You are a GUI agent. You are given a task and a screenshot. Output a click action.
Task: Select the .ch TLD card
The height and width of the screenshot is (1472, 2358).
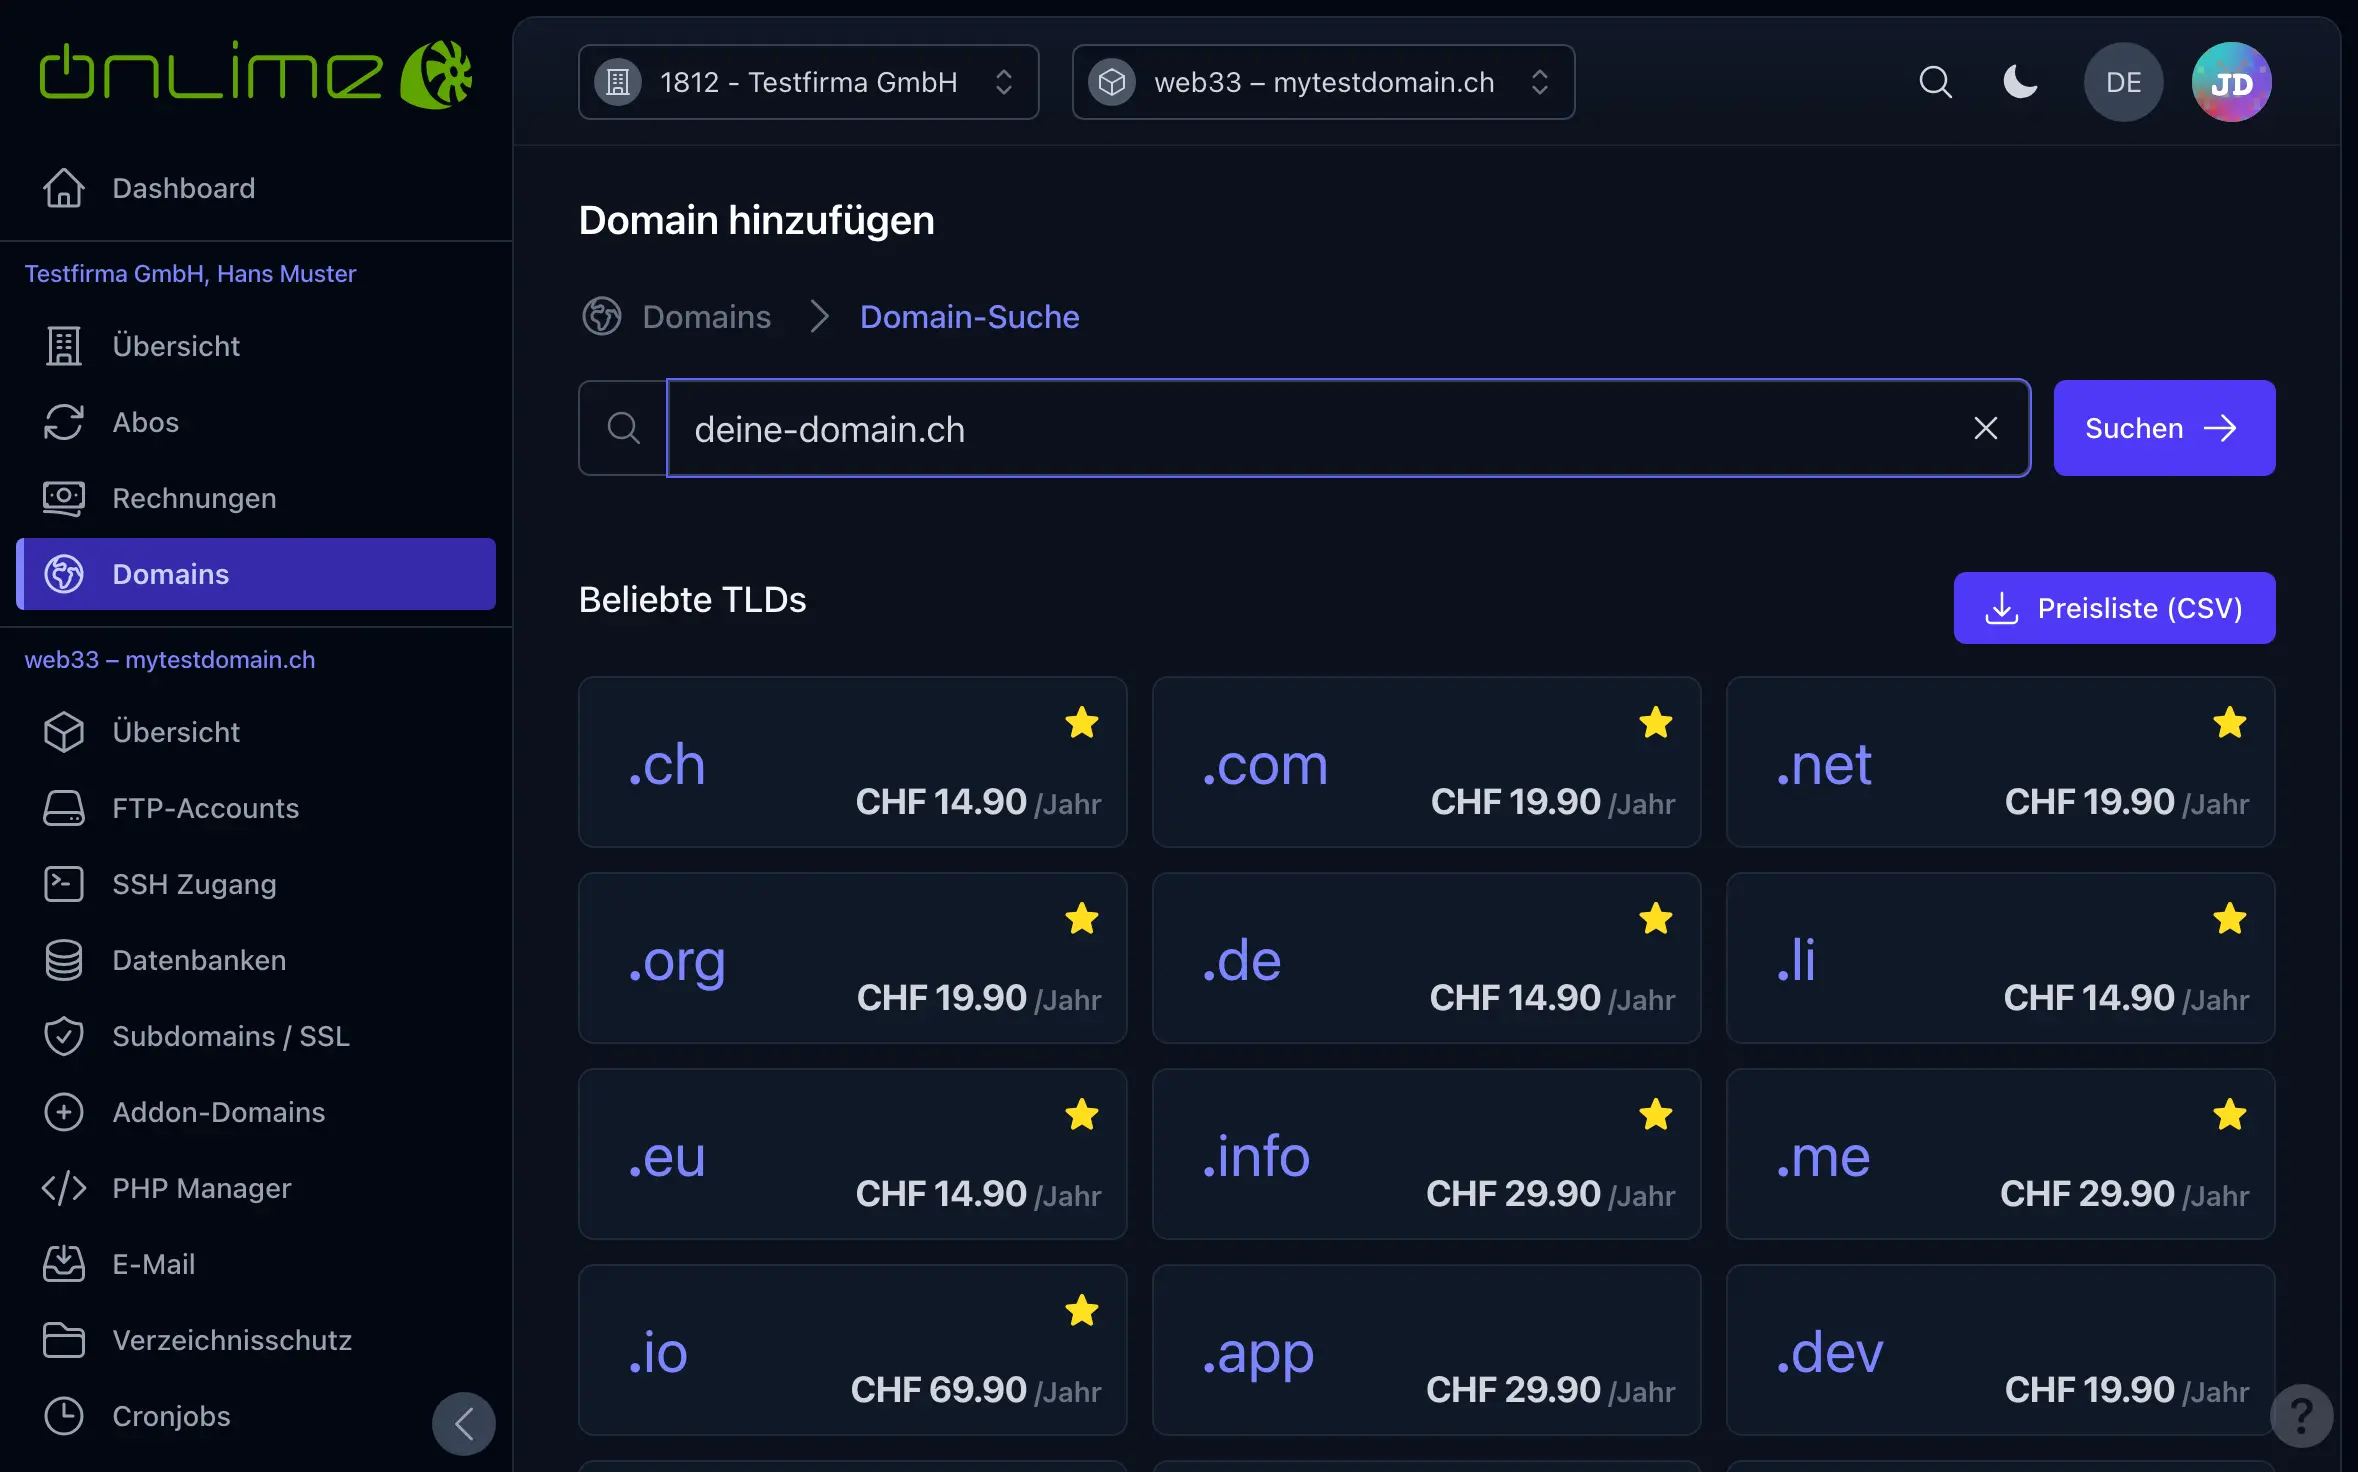pyautogui.click(x=852, y=762)
